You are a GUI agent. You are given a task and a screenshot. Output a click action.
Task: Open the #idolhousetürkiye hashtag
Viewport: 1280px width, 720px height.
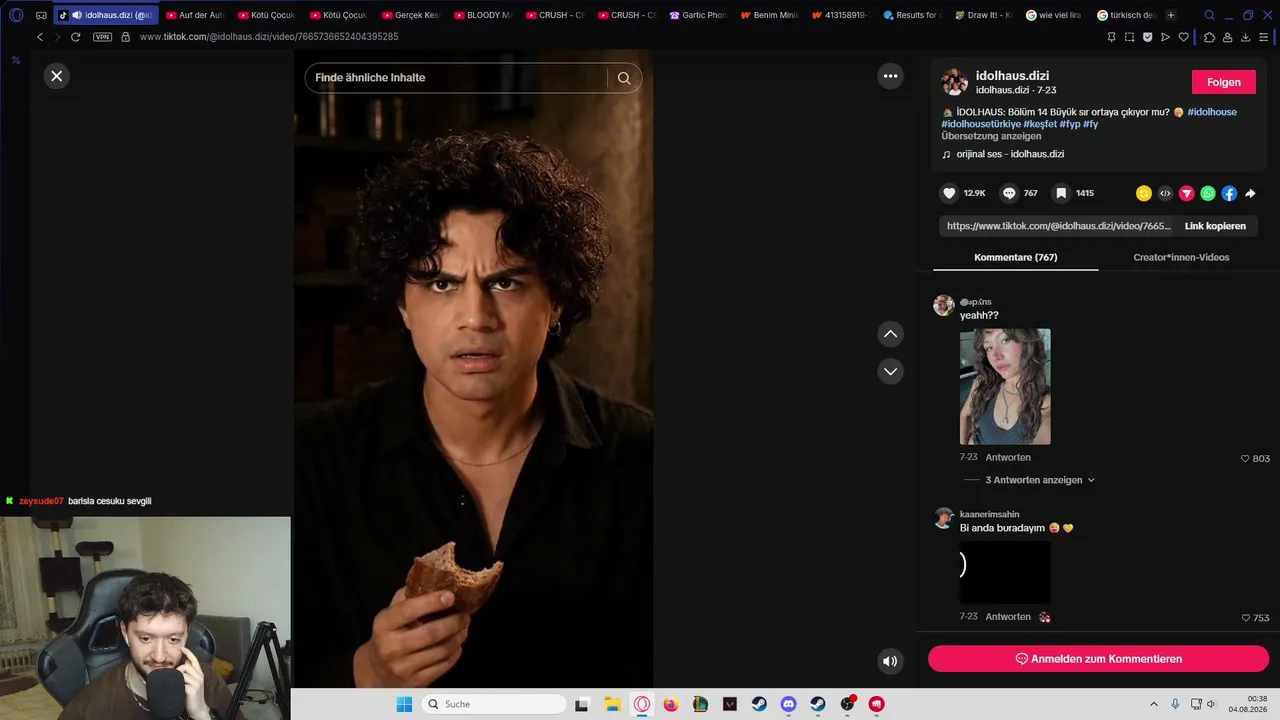[981, 124]
